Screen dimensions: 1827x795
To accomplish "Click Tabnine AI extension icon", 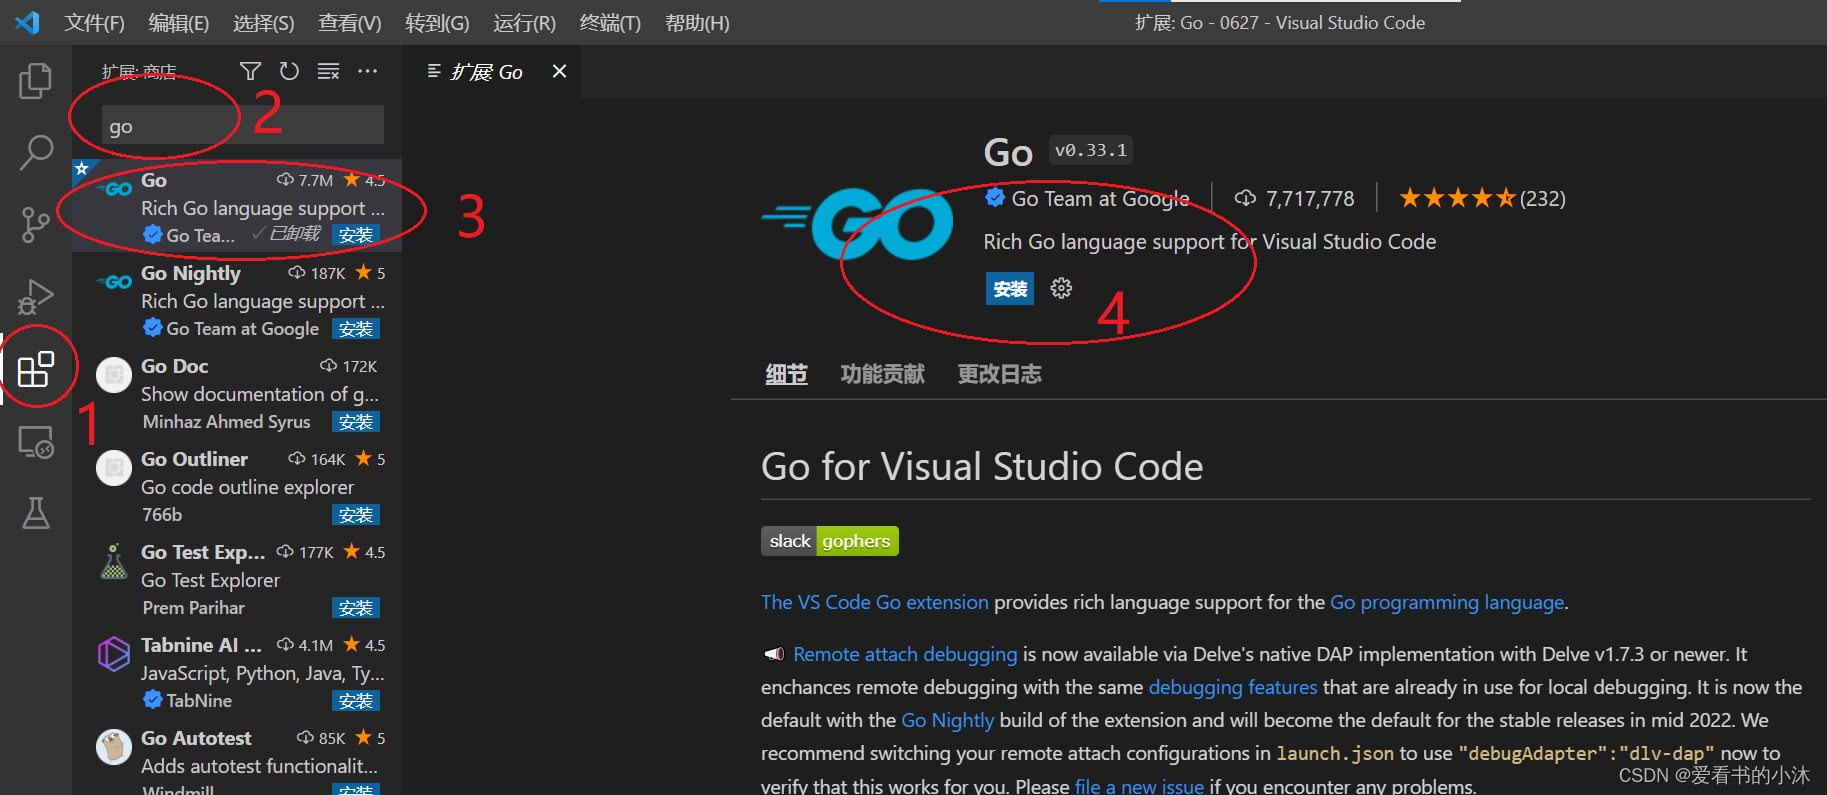I will (114, 654).
